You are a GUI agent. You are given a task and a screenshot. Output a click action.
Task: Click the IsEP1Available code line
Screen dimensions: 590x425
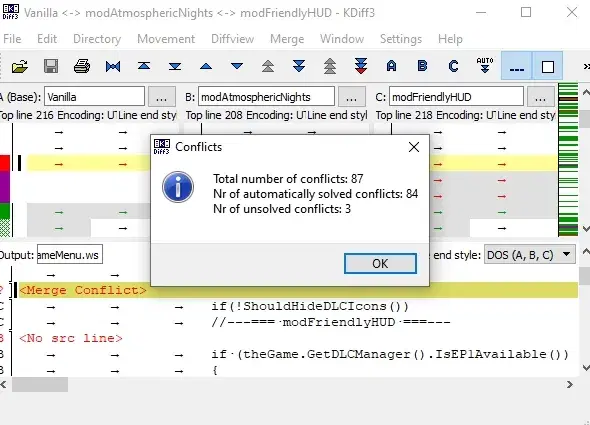(x=390, y=354)
